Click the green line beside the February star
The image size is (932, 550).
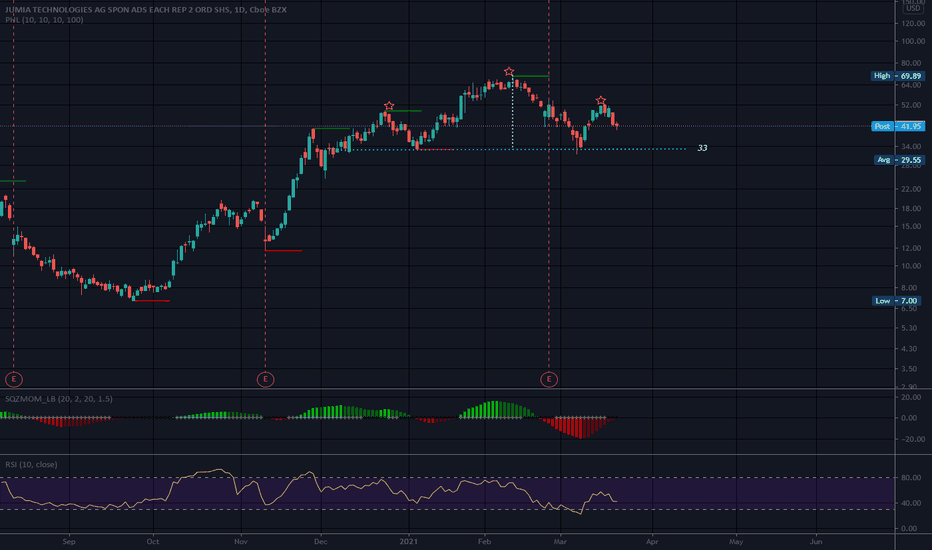coord(531,76)
